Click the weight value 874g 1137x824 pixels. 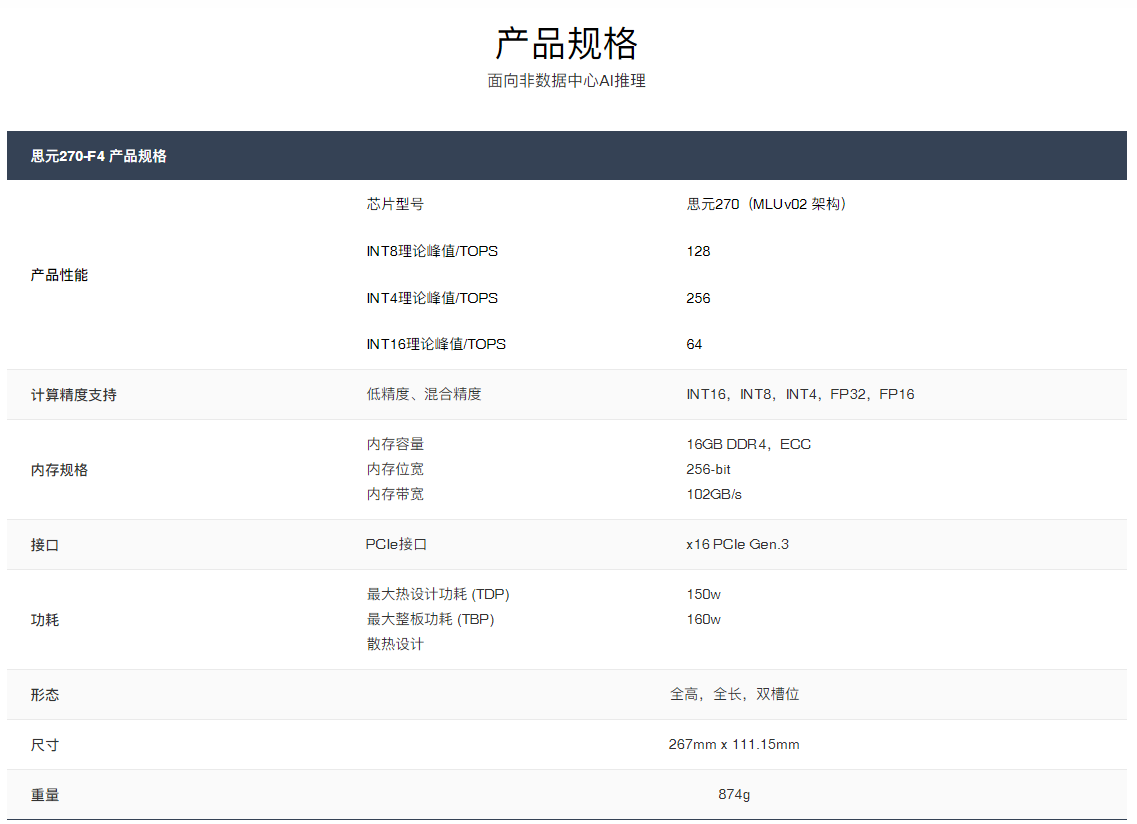pyautogui.click(x=734, y=794)
